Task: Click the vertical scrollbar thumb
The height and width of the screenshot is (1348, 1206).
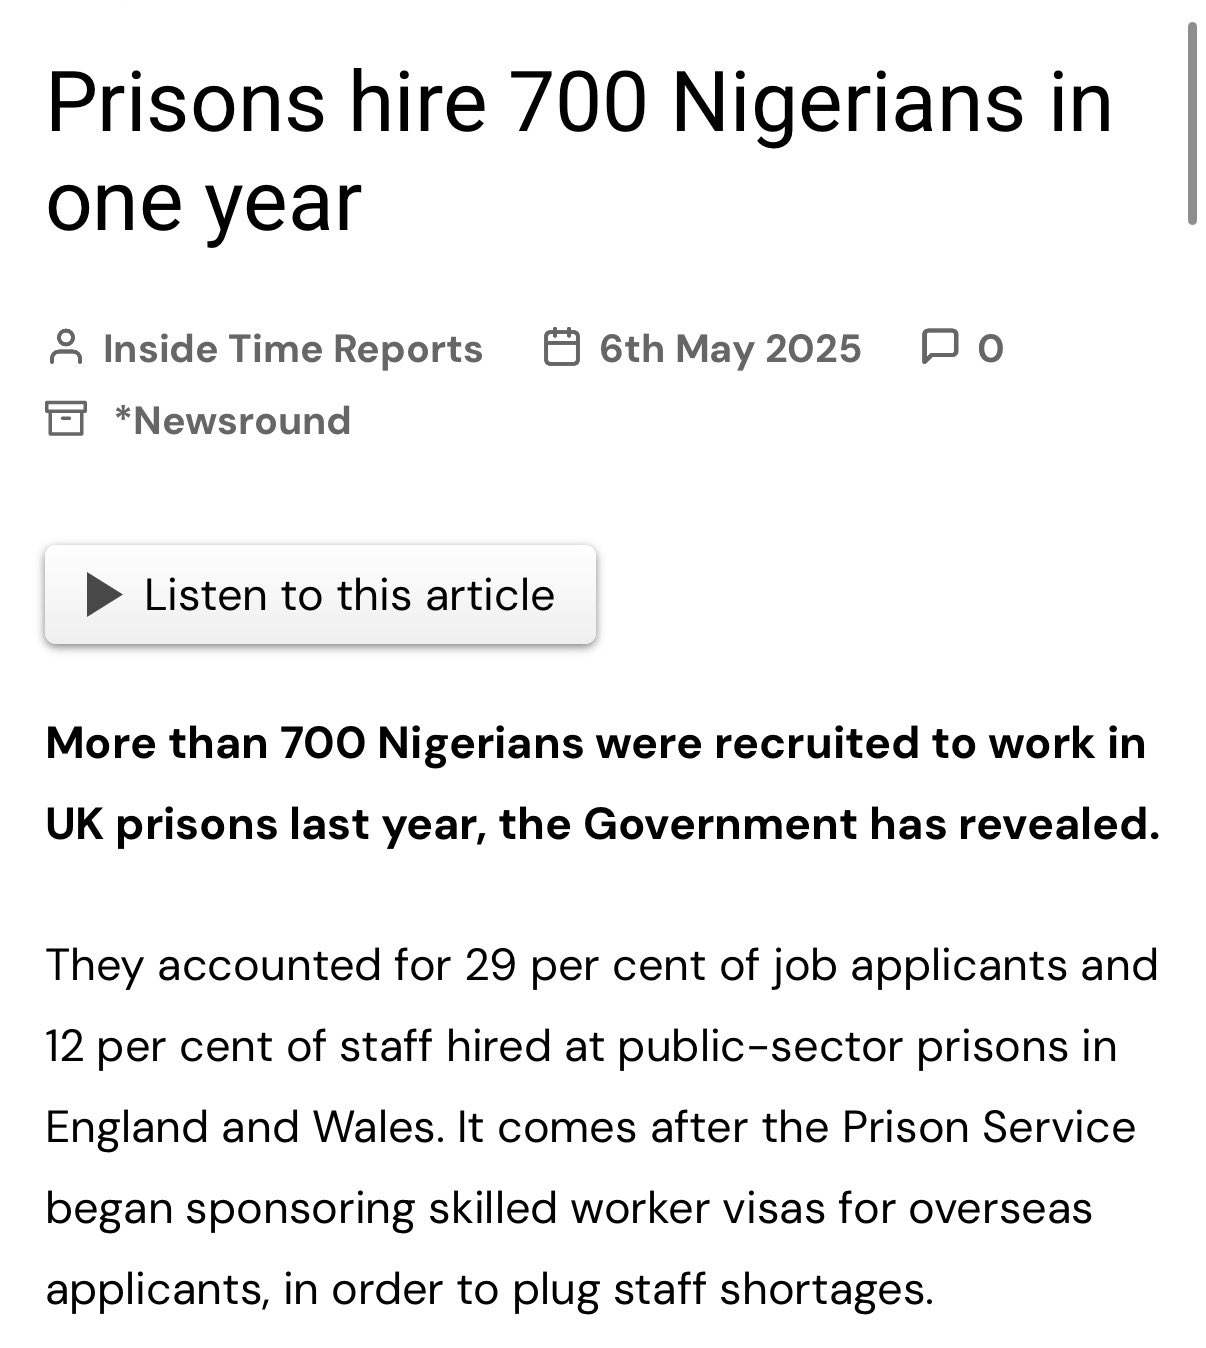Action: 1191,122
